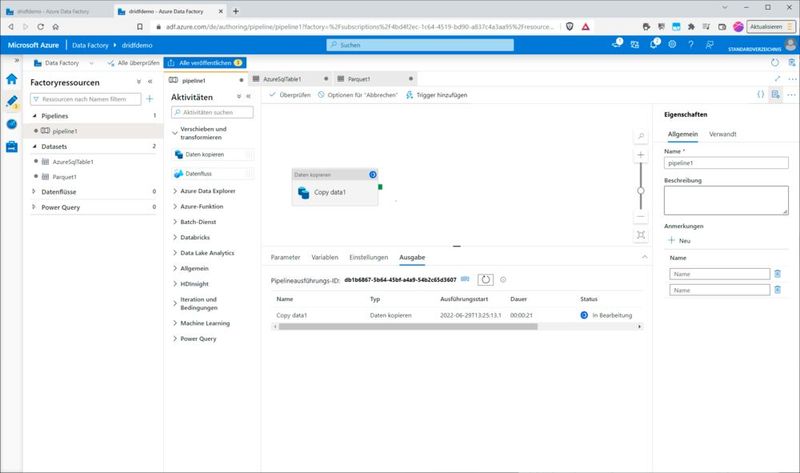Viewport: 800px width, 473px height.
Task: Click the zoom to fit icon
Action: [x=641, y=235]
